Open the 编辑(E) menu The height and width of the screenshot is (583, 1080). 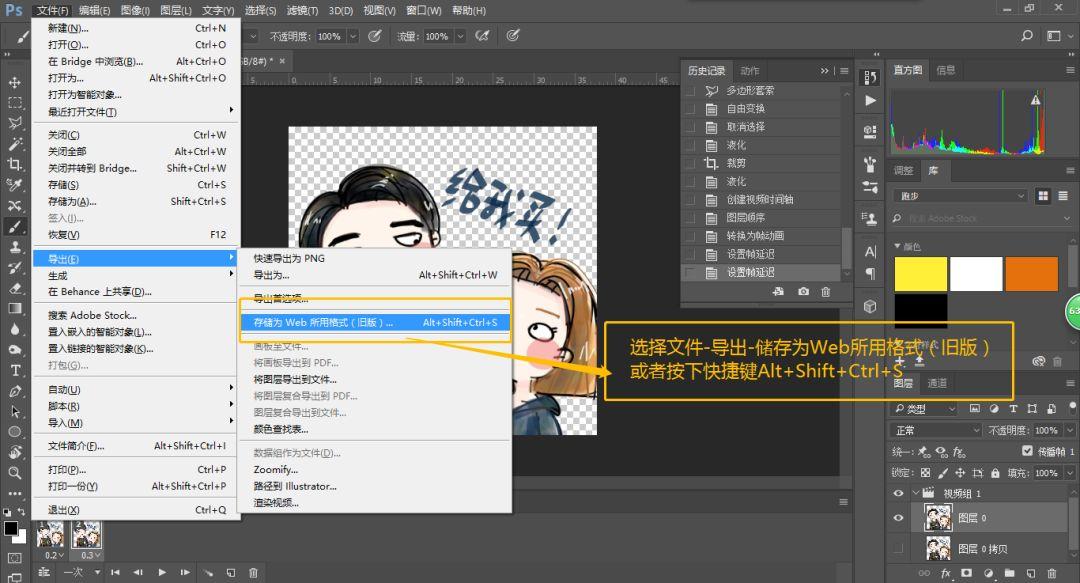click(94, 10)
